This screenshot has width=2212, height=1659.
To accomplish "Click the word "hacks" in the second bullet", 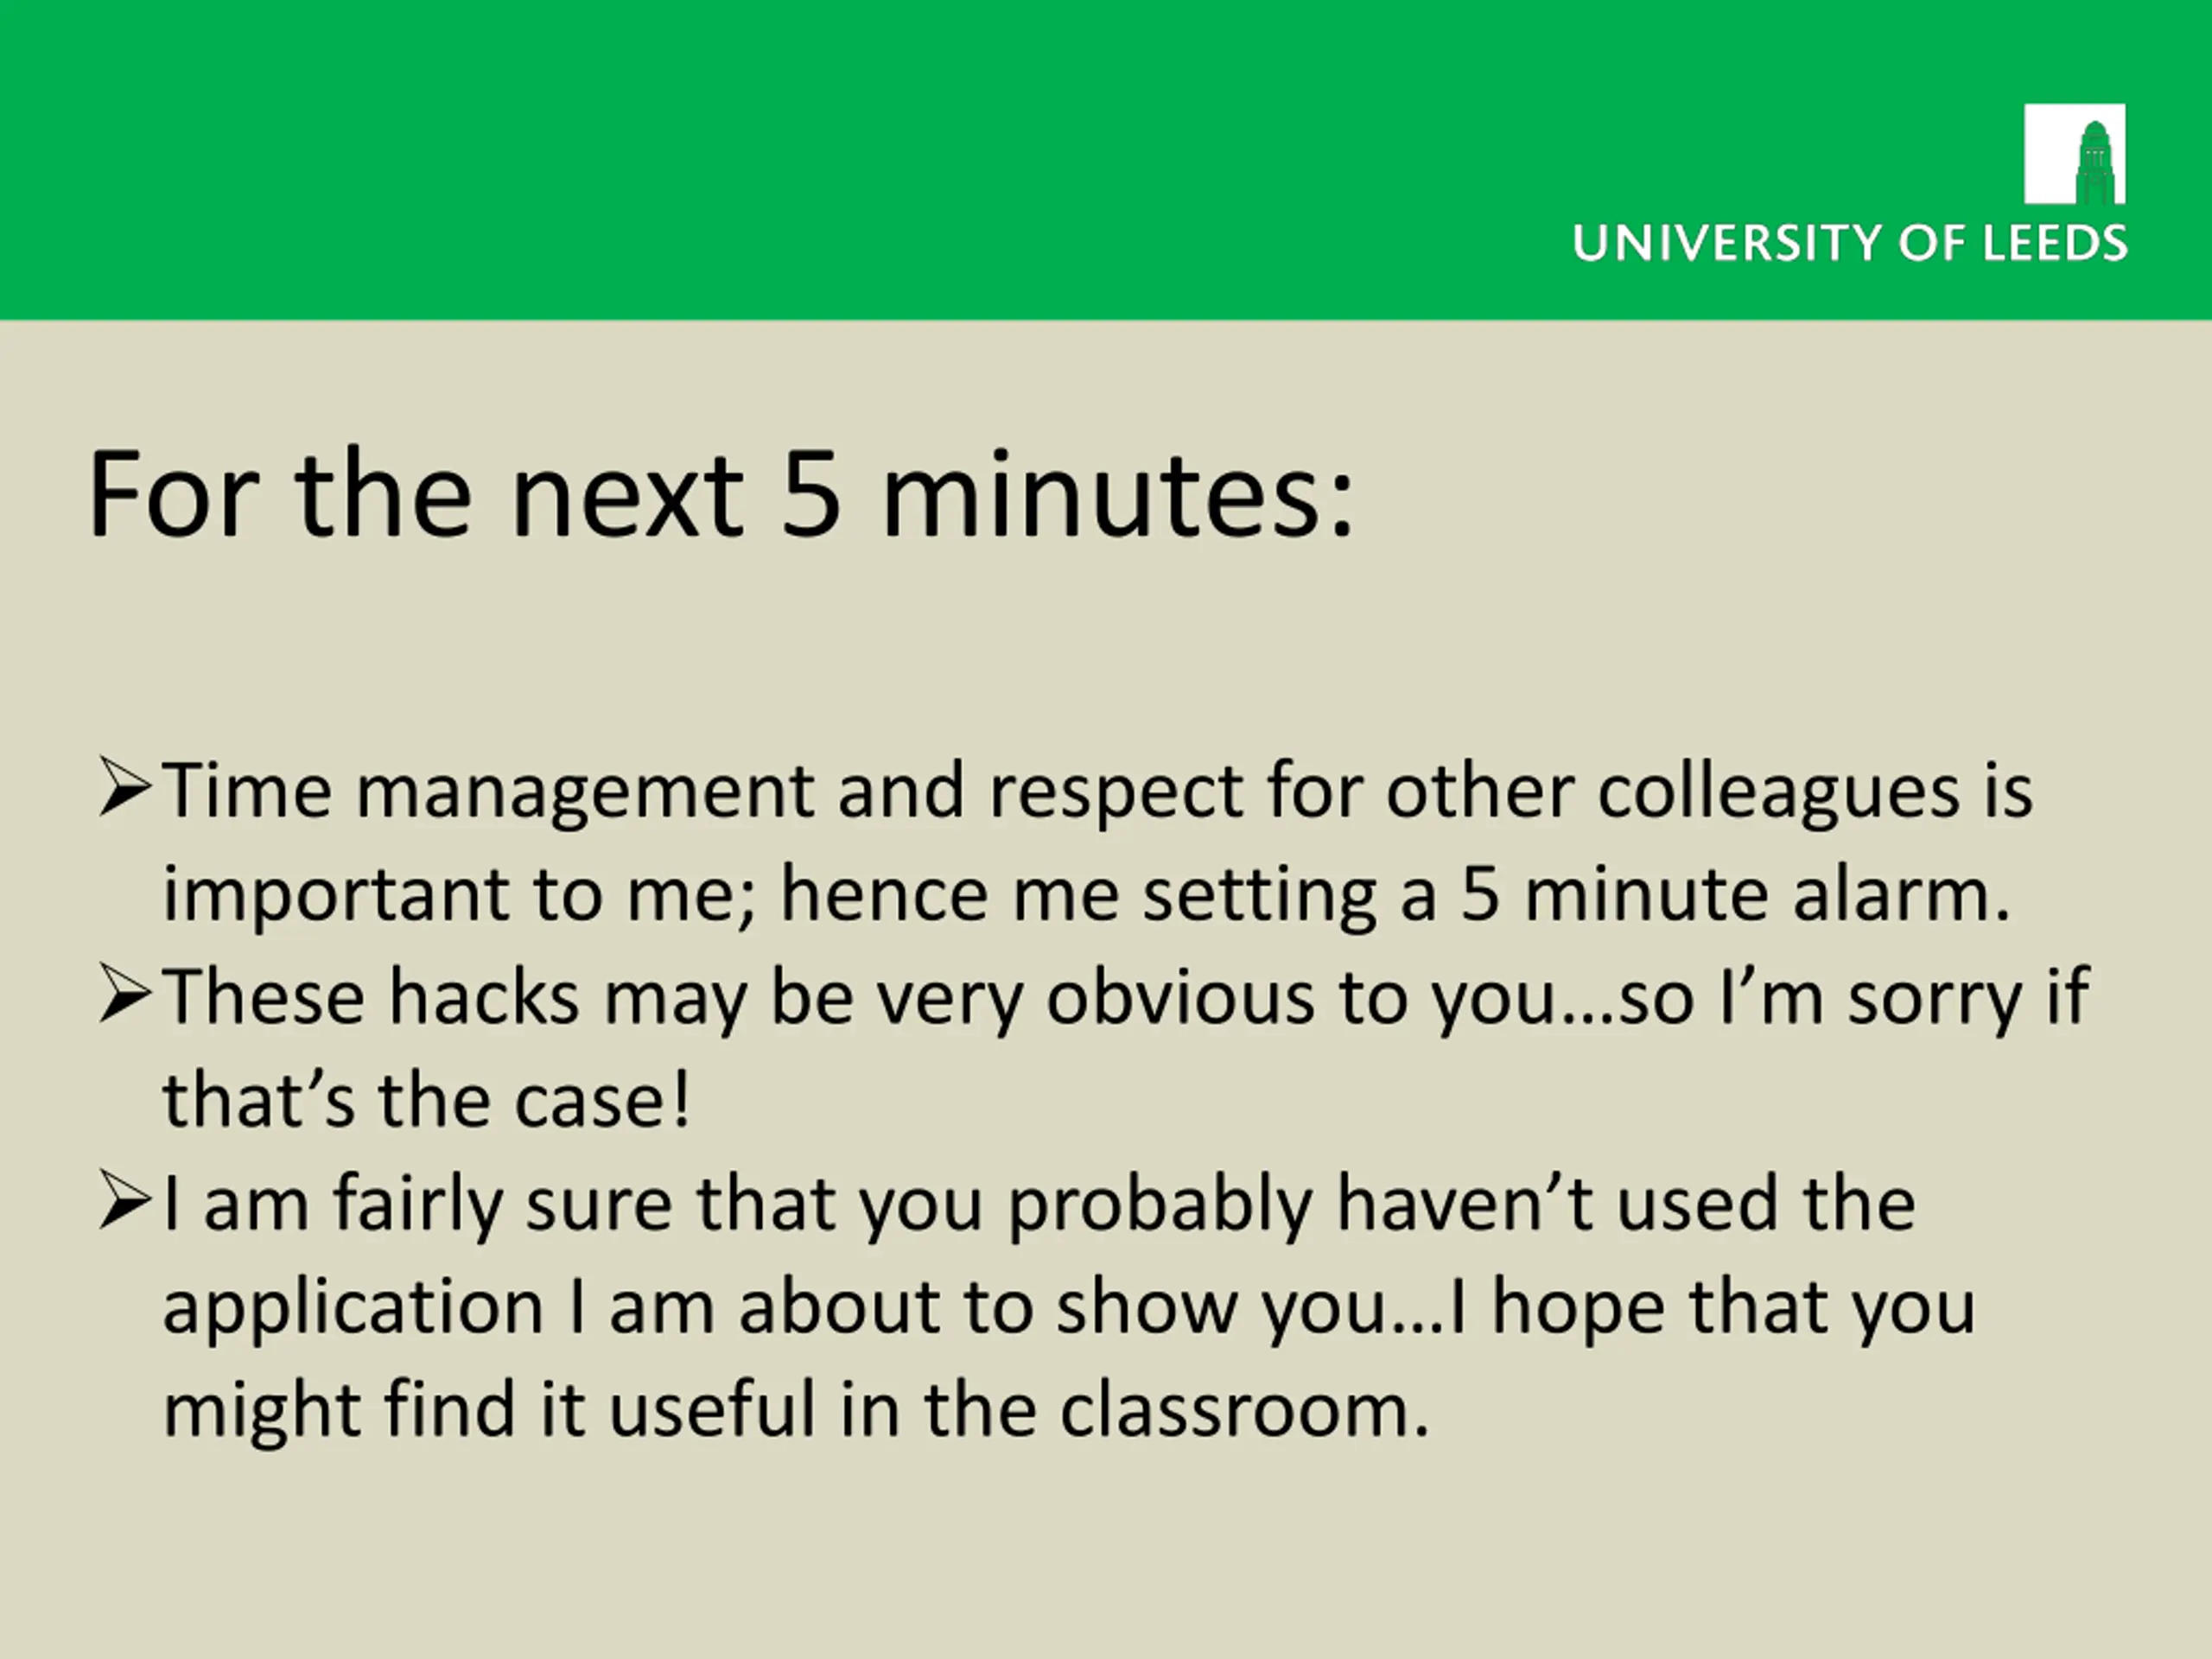I will [483, 997].
